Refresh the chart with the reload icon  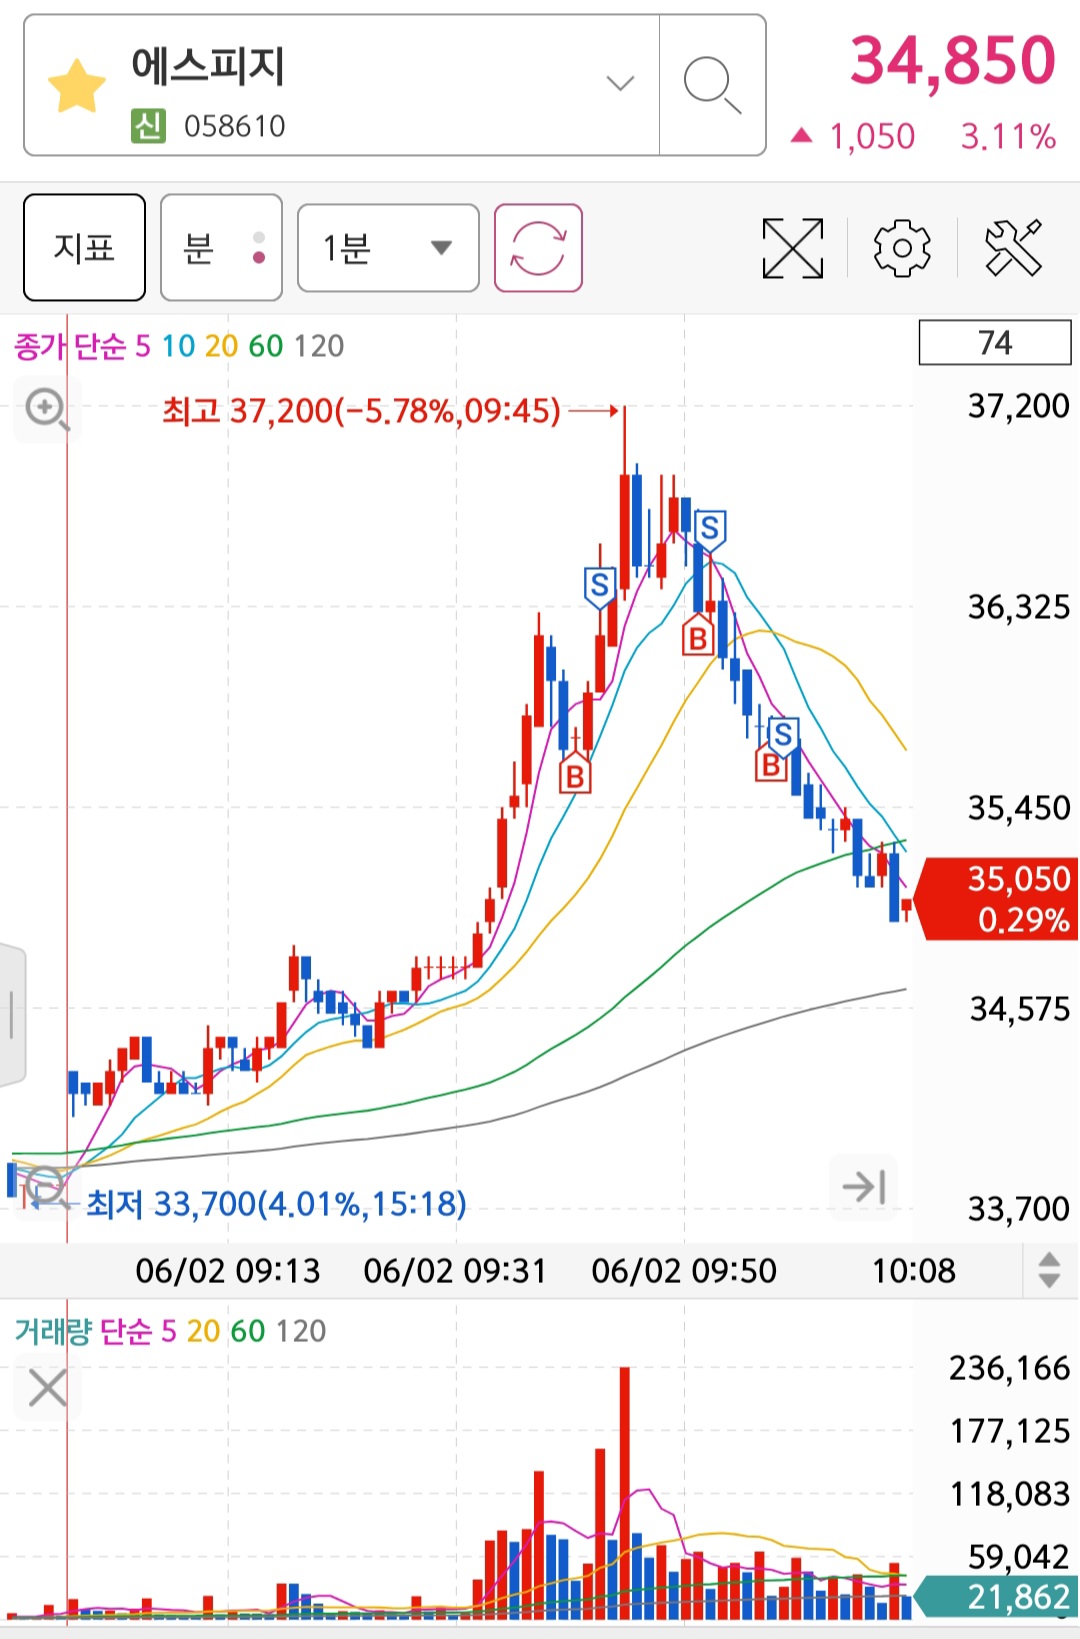coord(538,248)
